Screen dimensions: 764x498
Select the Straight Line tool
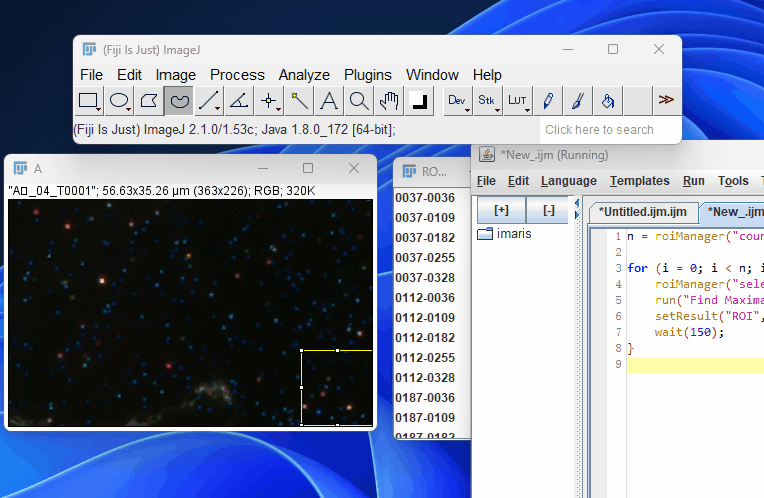pos(209,101)
